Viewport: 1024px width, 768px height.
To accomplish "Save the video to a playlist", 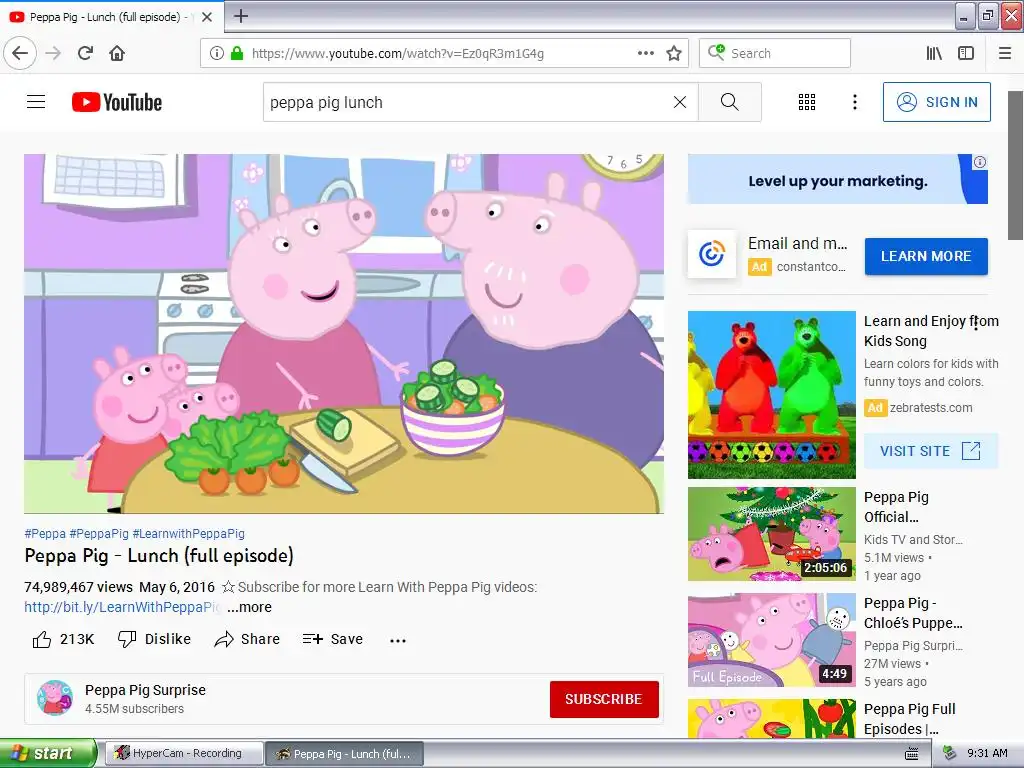I will coord(333,639).
